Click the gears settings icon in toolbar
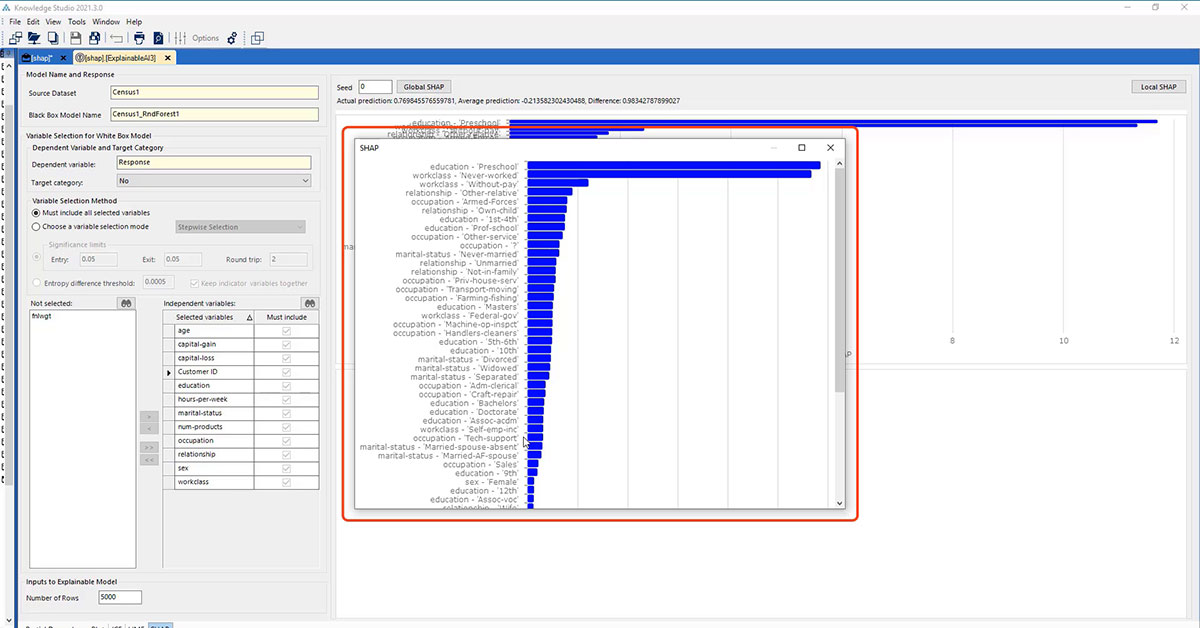Screen dimensions: 1200x628 232,38
